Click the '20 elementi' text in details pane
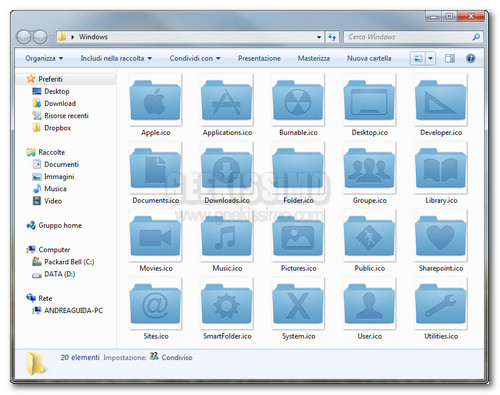The image size is (500, 395). (x=80, y=357)
